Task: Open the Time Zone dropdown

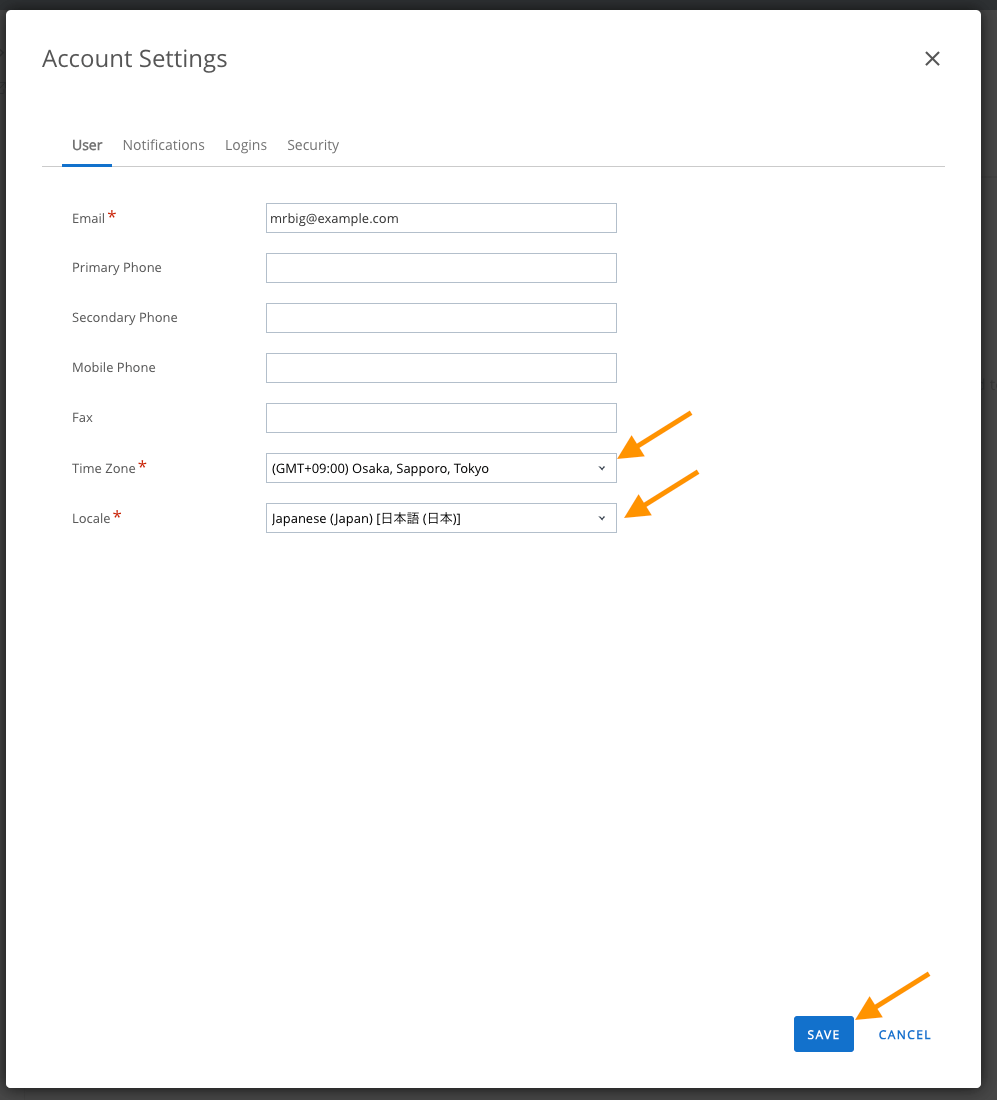Action: click(x=441, y=468)
